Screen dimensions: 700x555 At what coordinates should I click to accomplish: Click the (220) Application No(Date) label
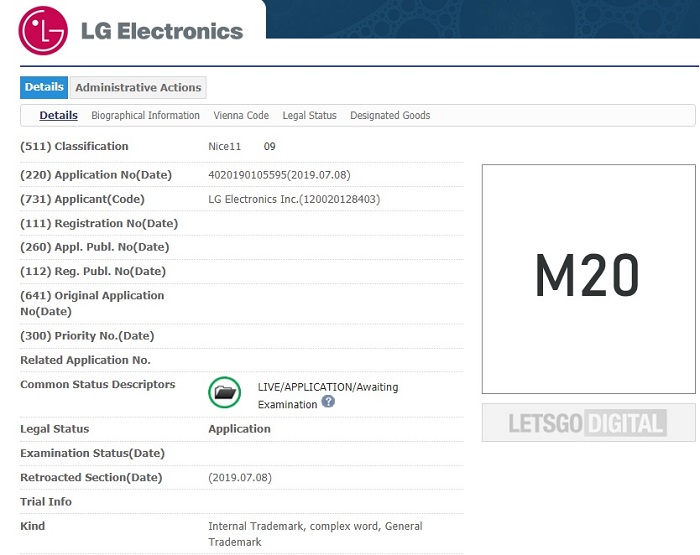click(x=96, y=175)
